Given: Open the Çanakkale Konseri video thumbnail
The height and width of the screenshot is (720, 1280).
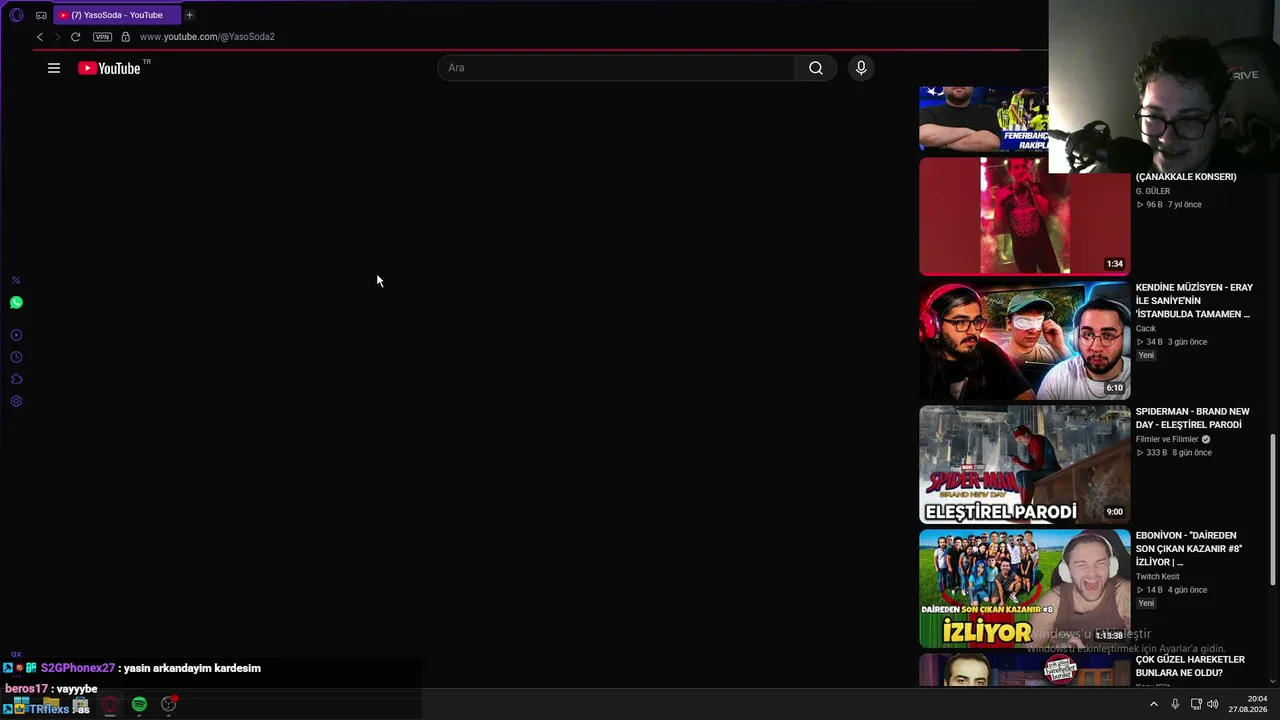Looking at the screenshot, I should pyautogui.click(x=1024, y=216).
